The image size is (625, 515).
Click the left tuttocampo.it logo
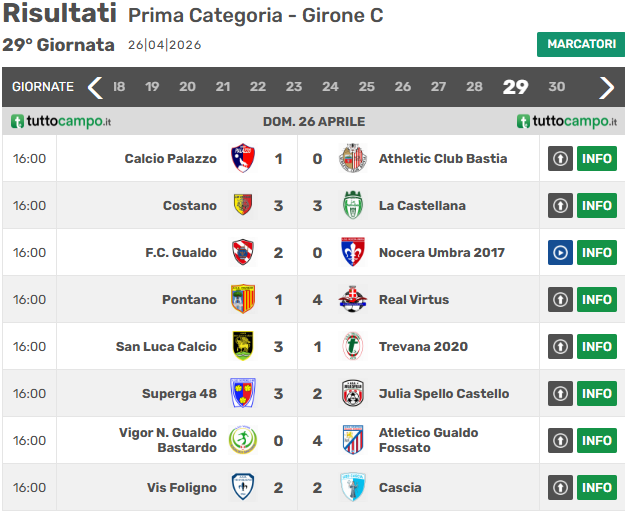61,121
